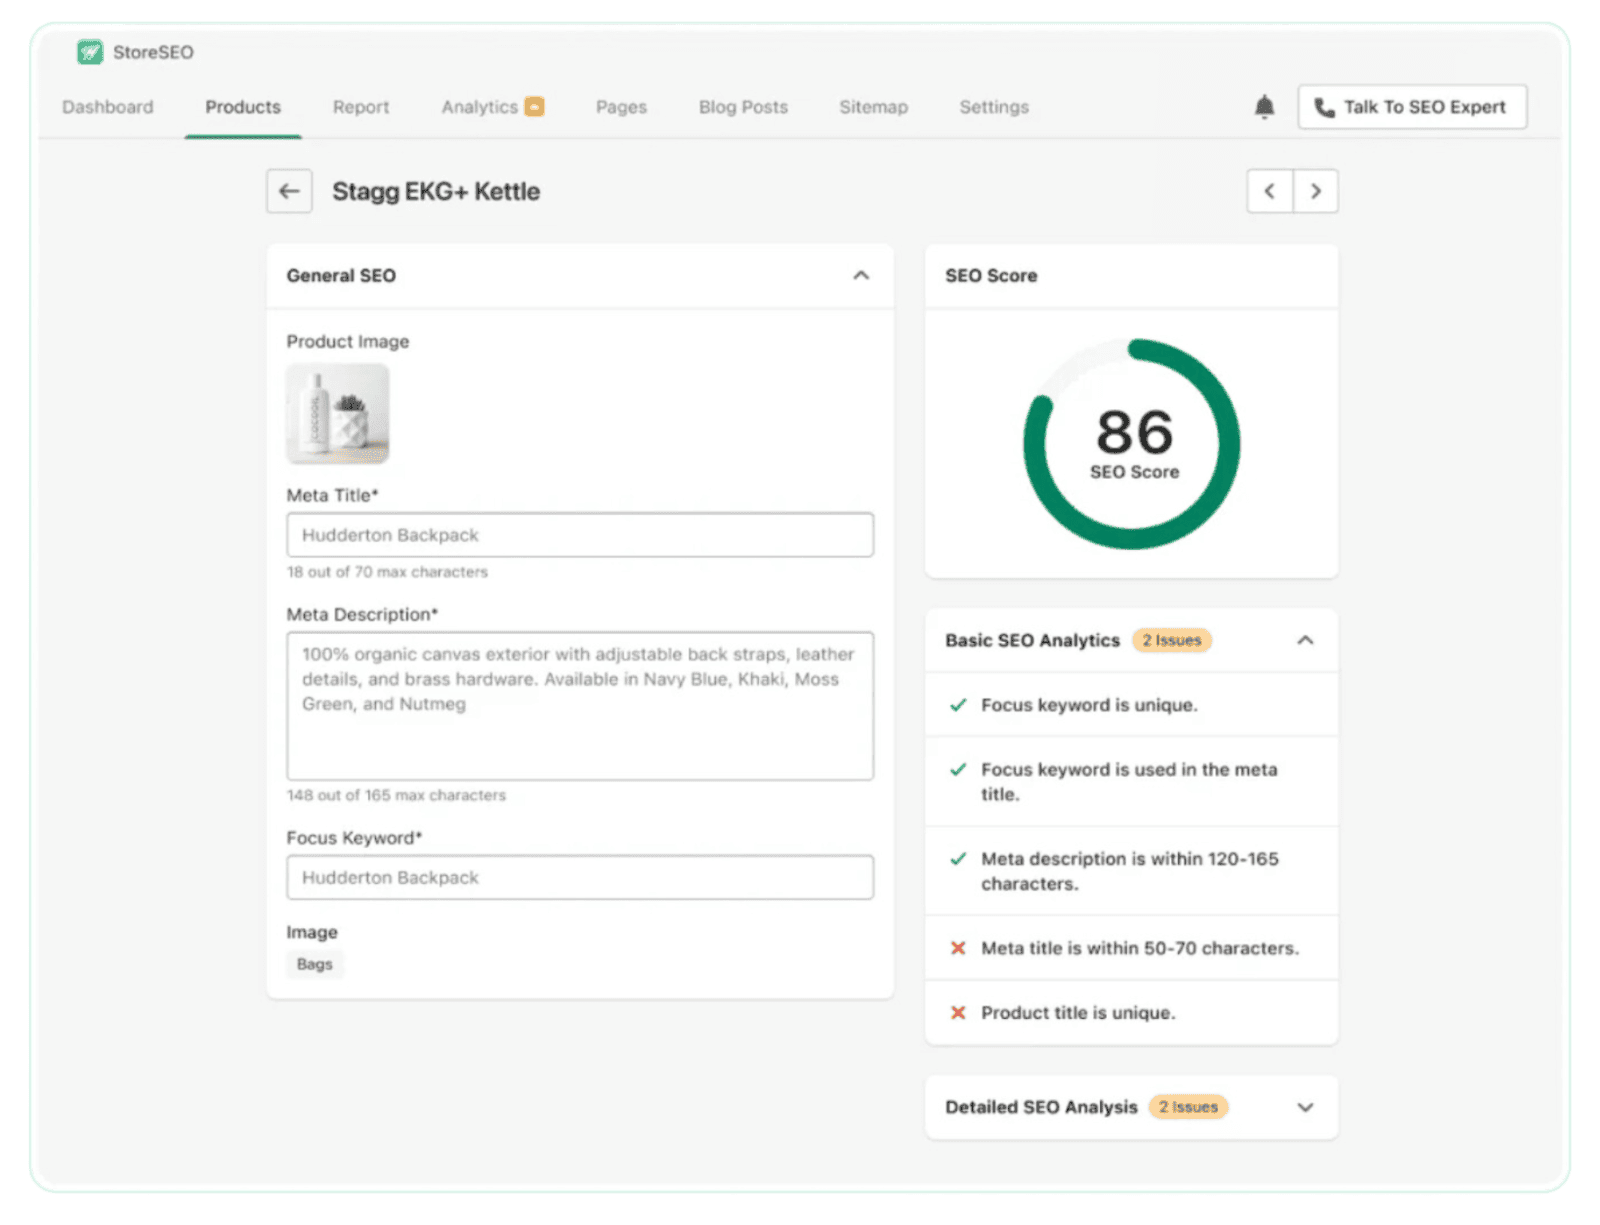The image size is (1600, 1225).
Task: Click checkmark beside keyword used in meta title
Action: [958, 769]
